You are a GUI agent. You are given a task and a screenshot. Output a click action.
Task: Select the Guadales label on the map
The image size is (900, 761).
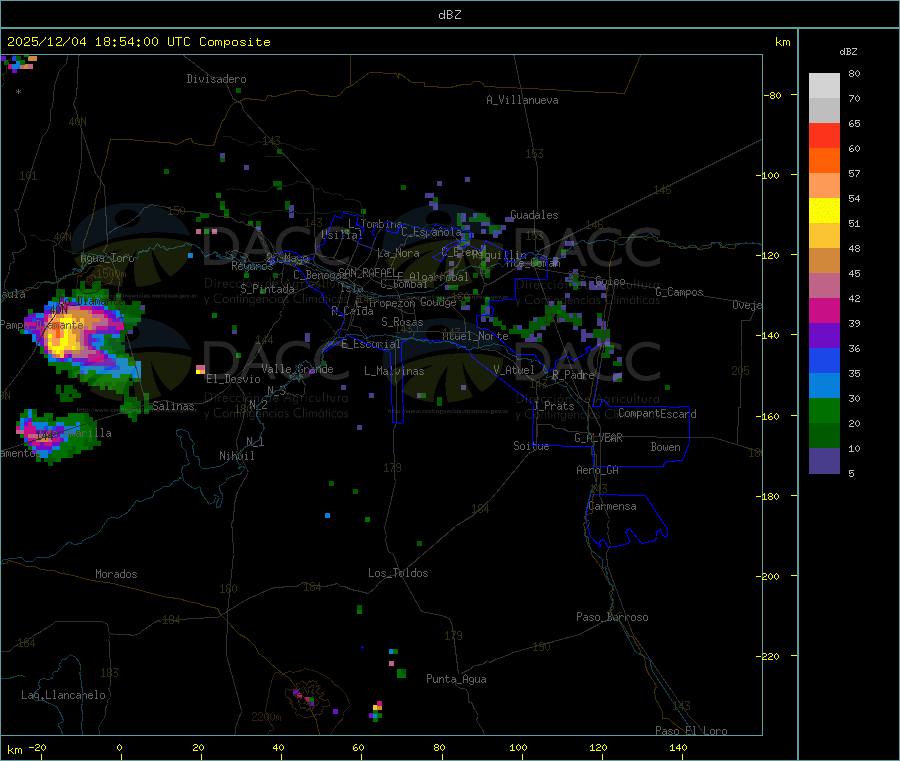[534, 215]
